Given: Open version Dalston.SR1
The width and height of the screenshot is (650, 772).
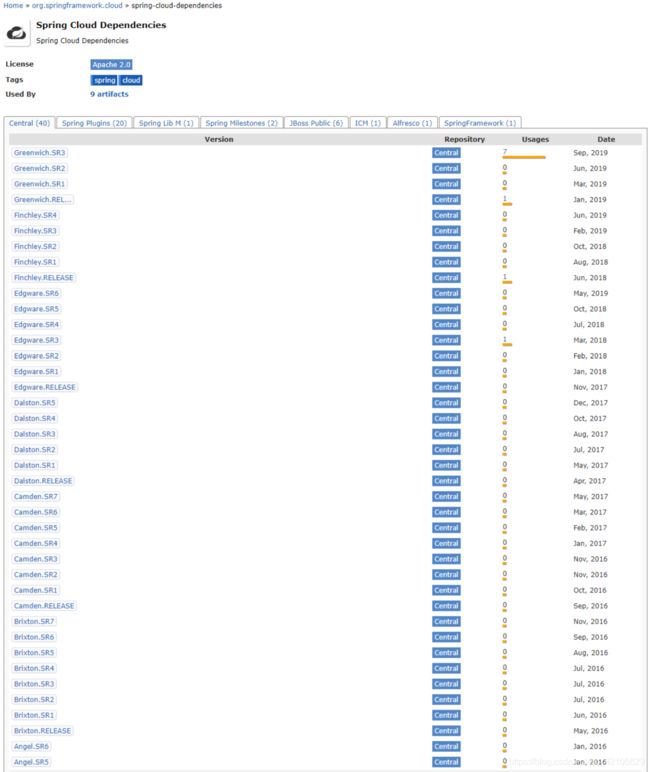Looking at the screenshot, I should [35, 465].
